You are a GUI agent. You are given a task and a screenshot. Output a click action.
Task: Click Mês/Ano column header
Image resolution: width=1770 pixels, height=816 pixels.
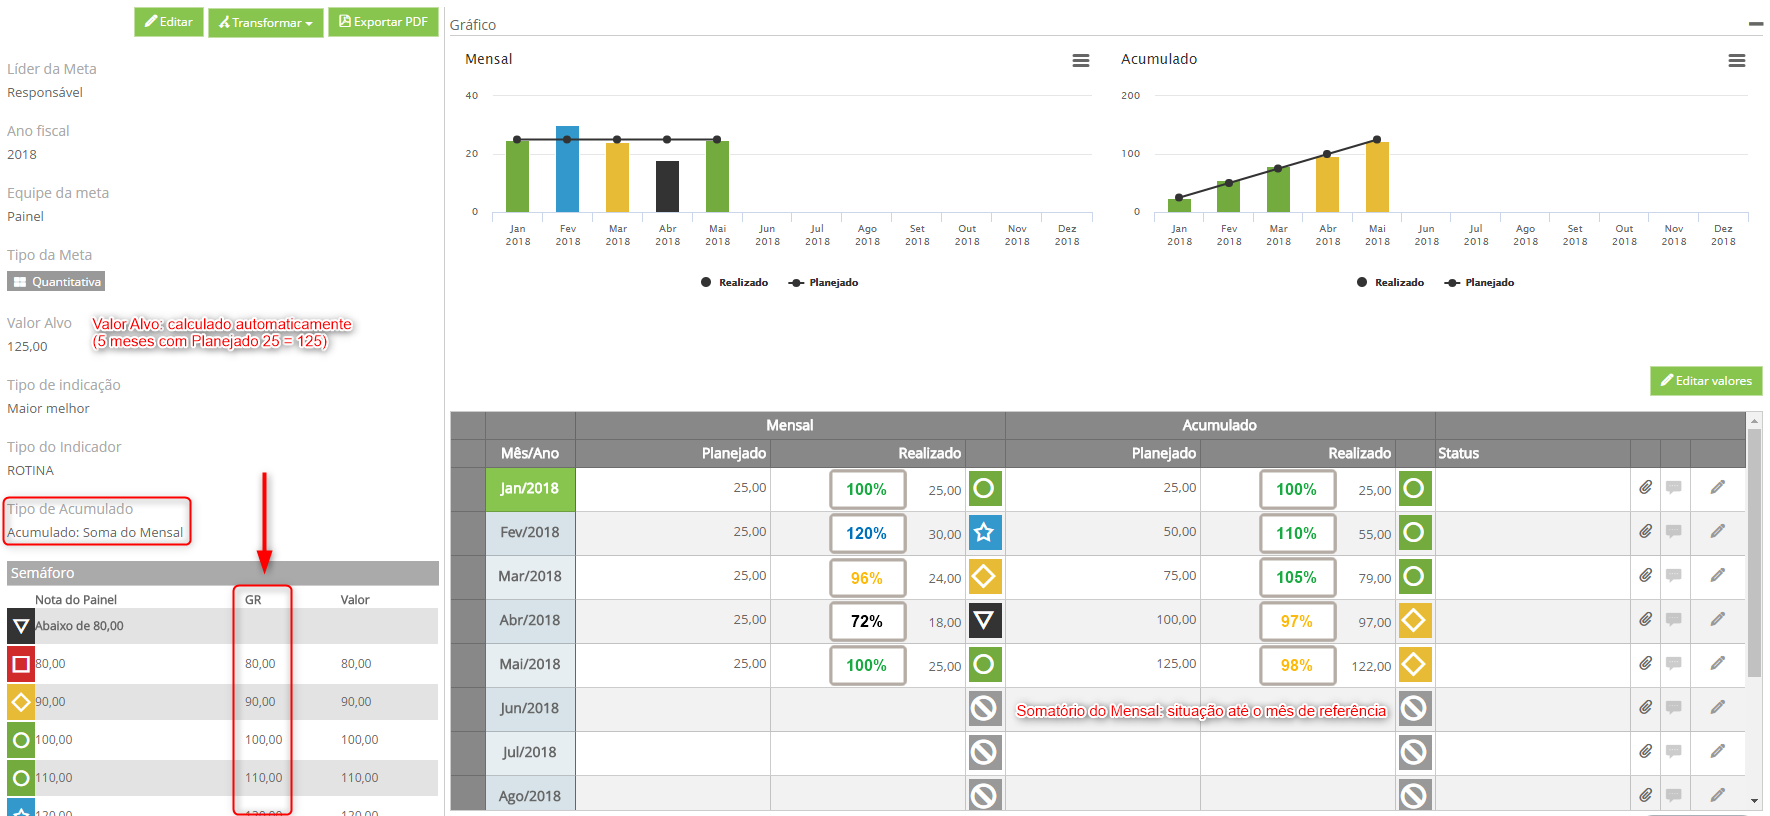pyautogui.click(x=530, y=453)
